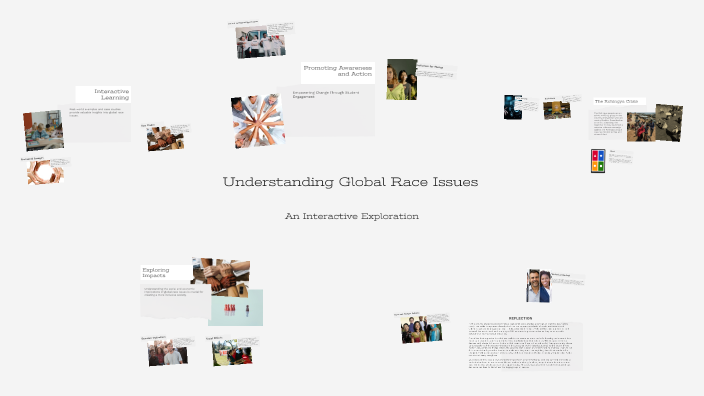Select the REFLECTION heading
This screenshot has height=396, width=704.
pos(520,318)
